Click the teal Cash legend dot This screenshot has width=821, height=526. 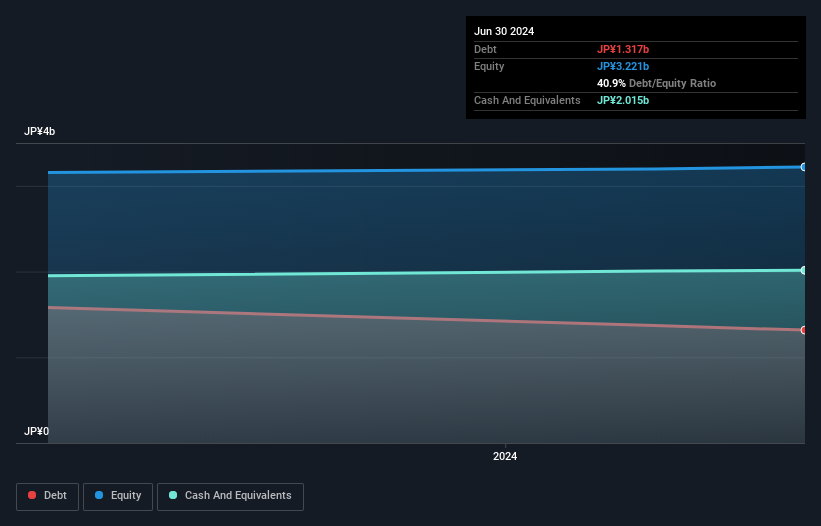[x=173, y=495]
